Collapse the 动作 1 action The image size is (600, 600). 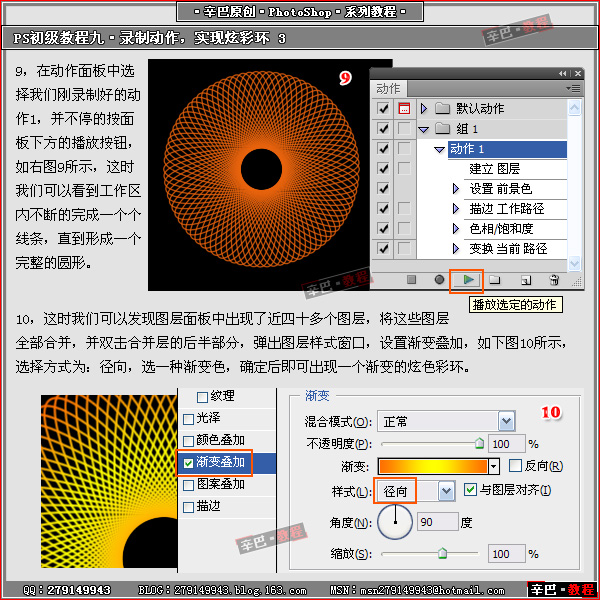(440, 150)
